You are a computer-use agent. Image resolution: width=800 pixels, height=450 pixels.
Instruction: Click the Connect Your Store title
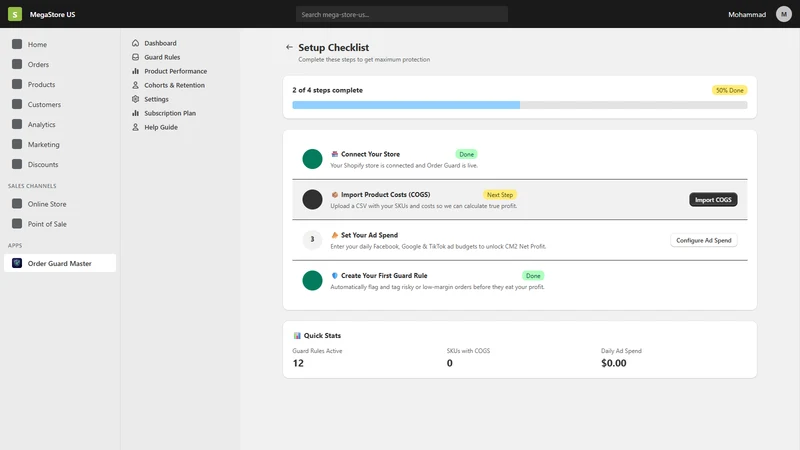(x=370, y=154)
